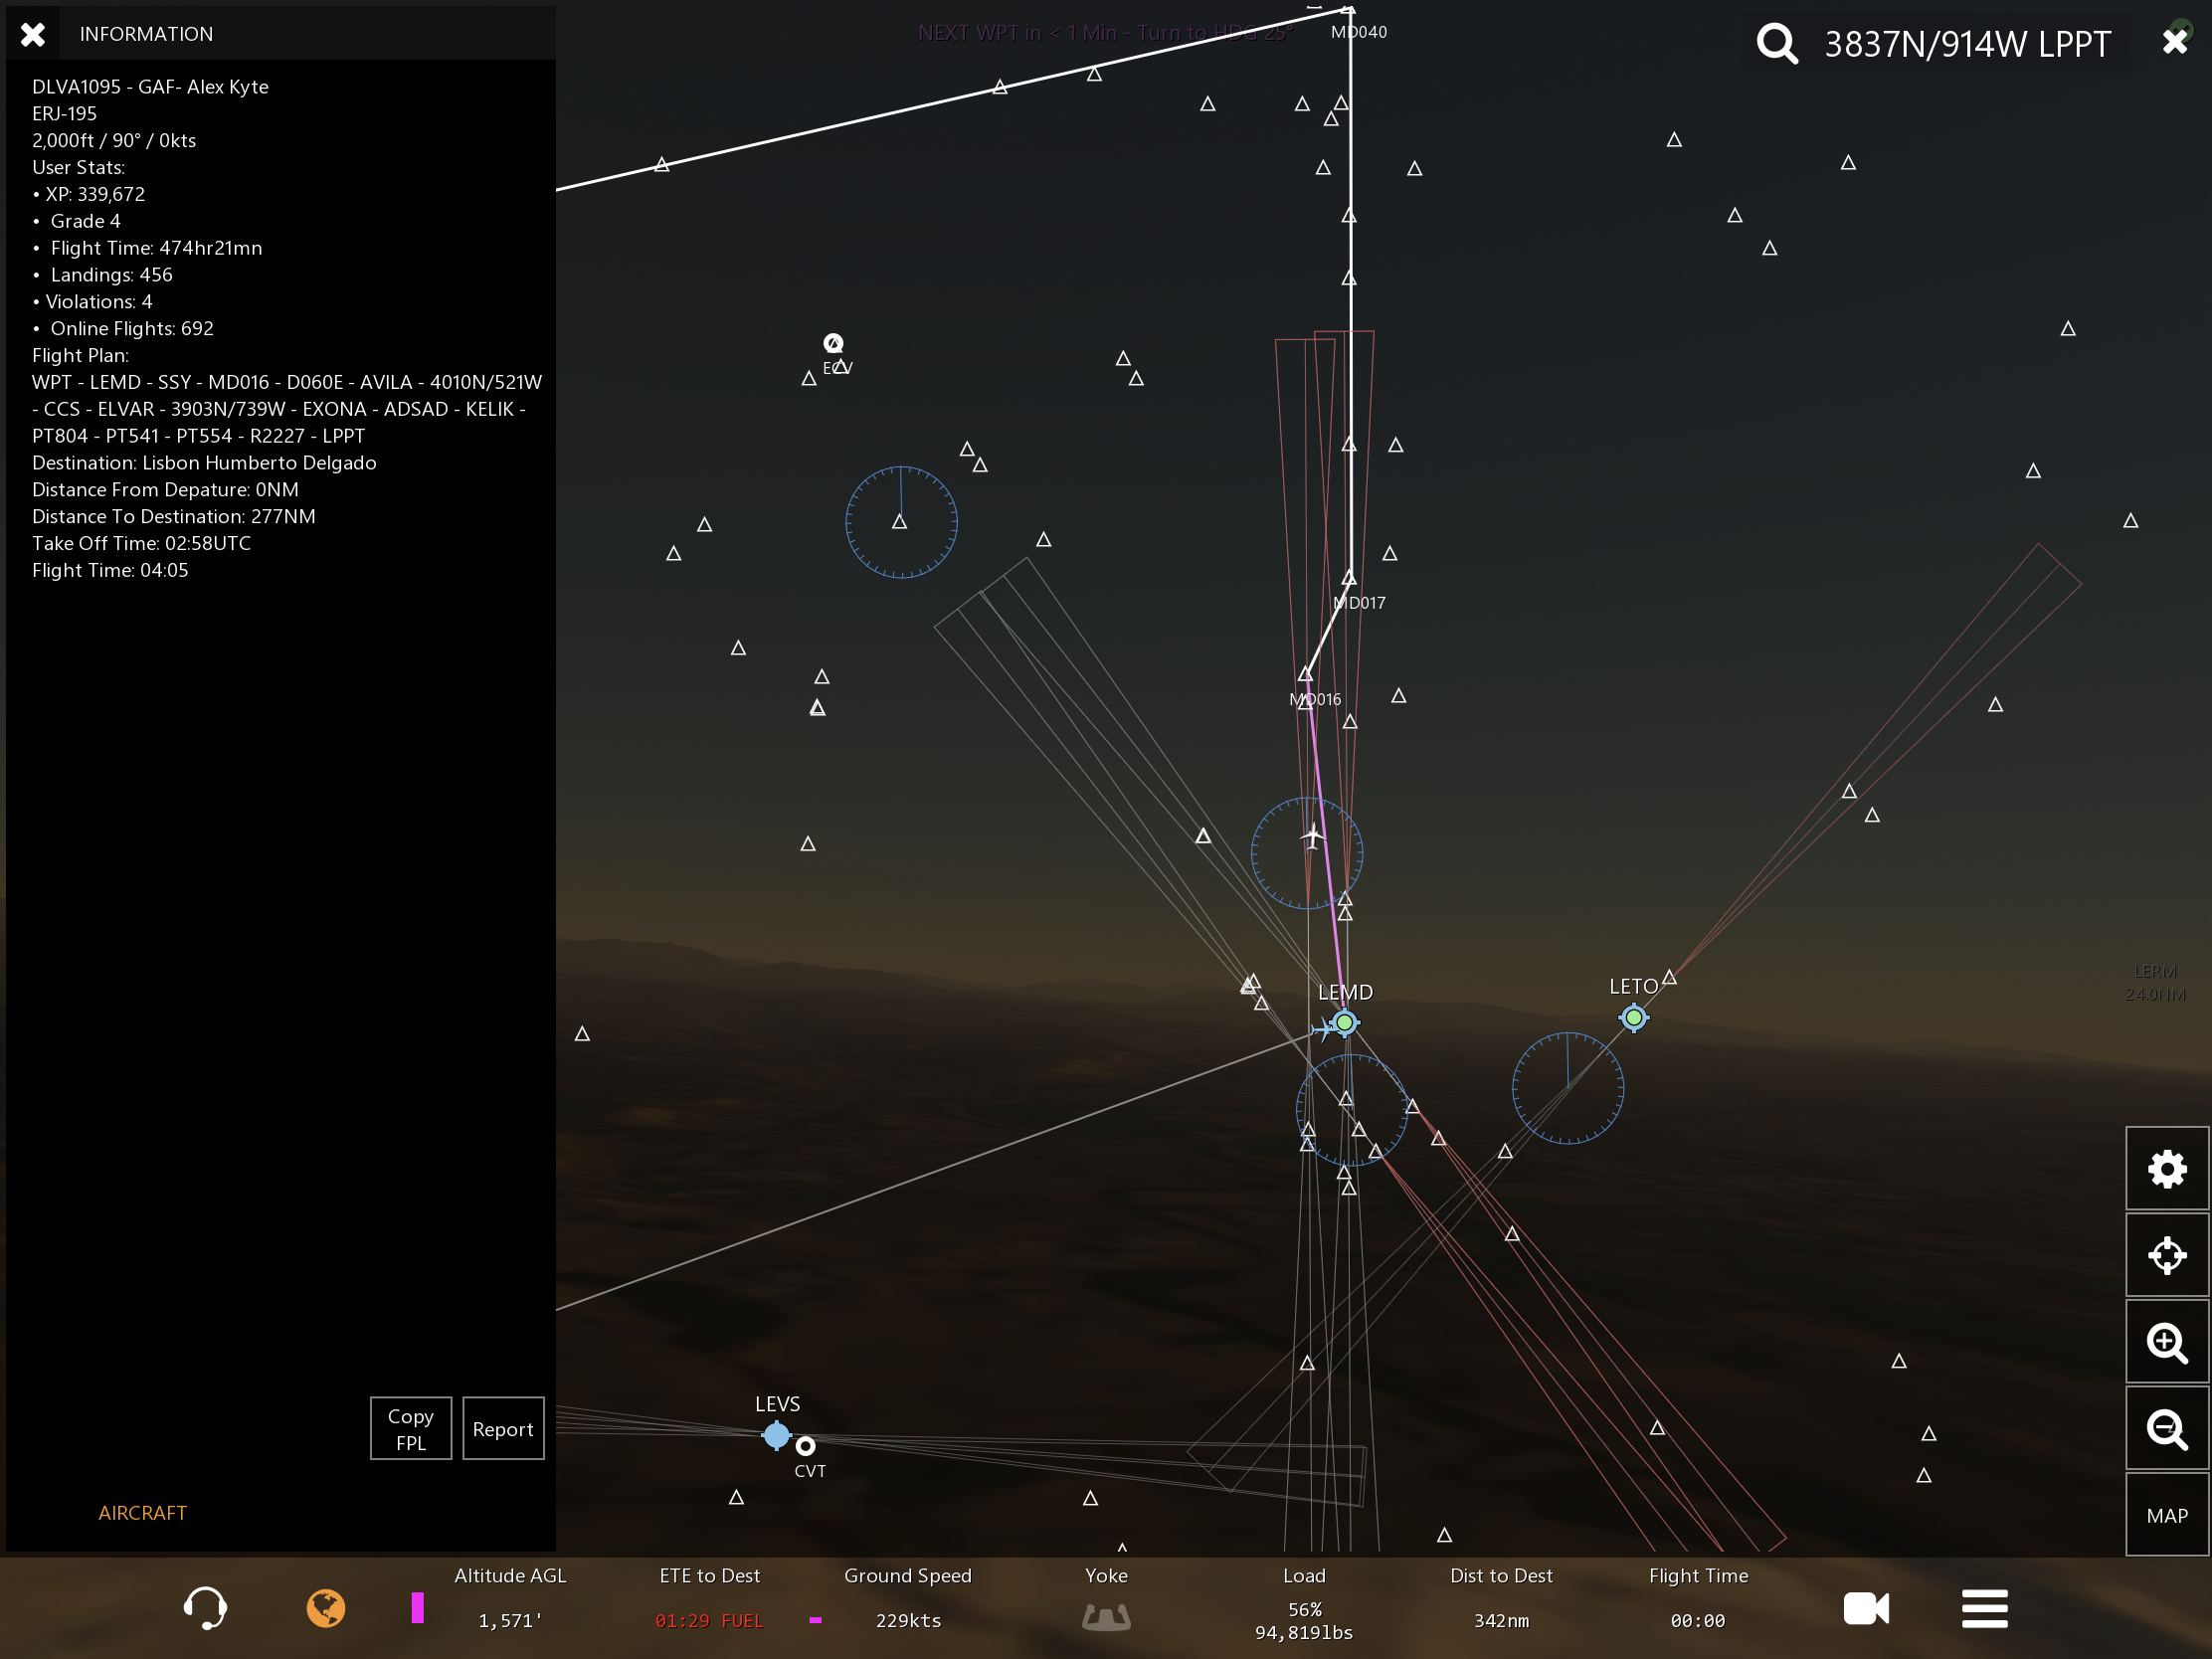This screenshot has height=1659, width=2212.
Task: Close the INFORMATION panel
Action: coord(33,34)
